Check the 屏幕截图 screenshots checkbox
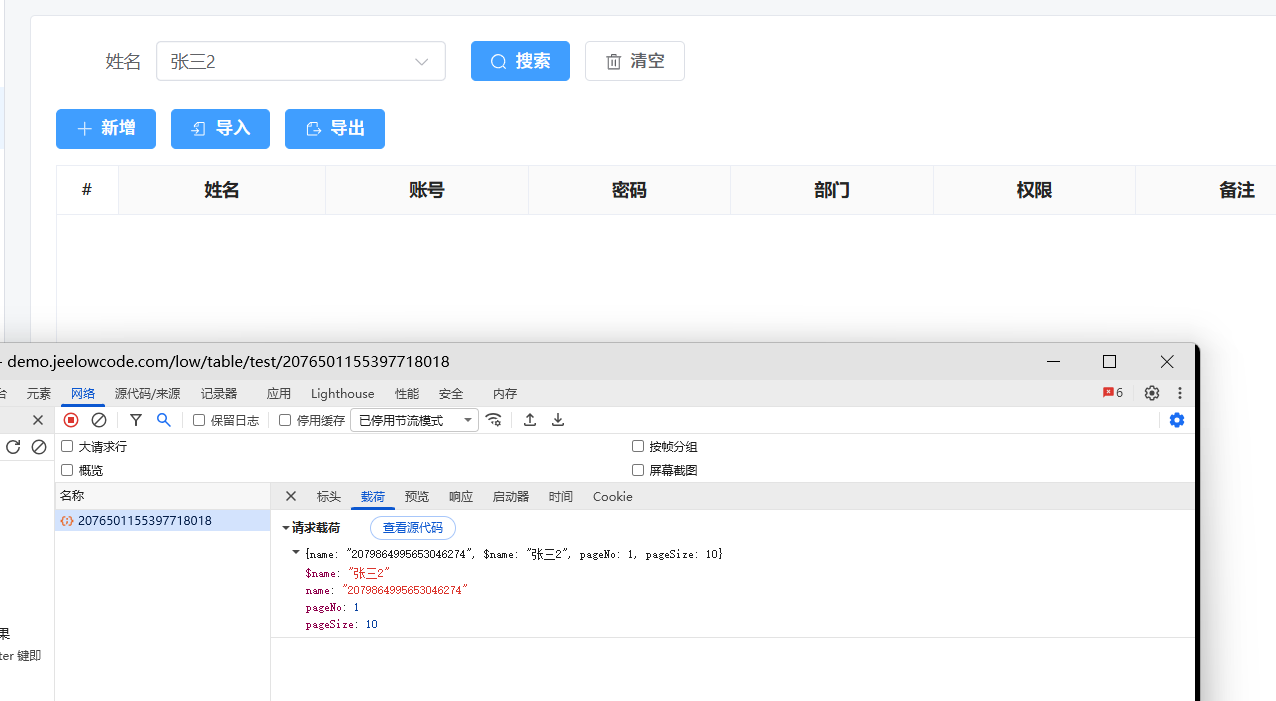The height and width of the screenshot is (701, 1276). pos(638,469)
